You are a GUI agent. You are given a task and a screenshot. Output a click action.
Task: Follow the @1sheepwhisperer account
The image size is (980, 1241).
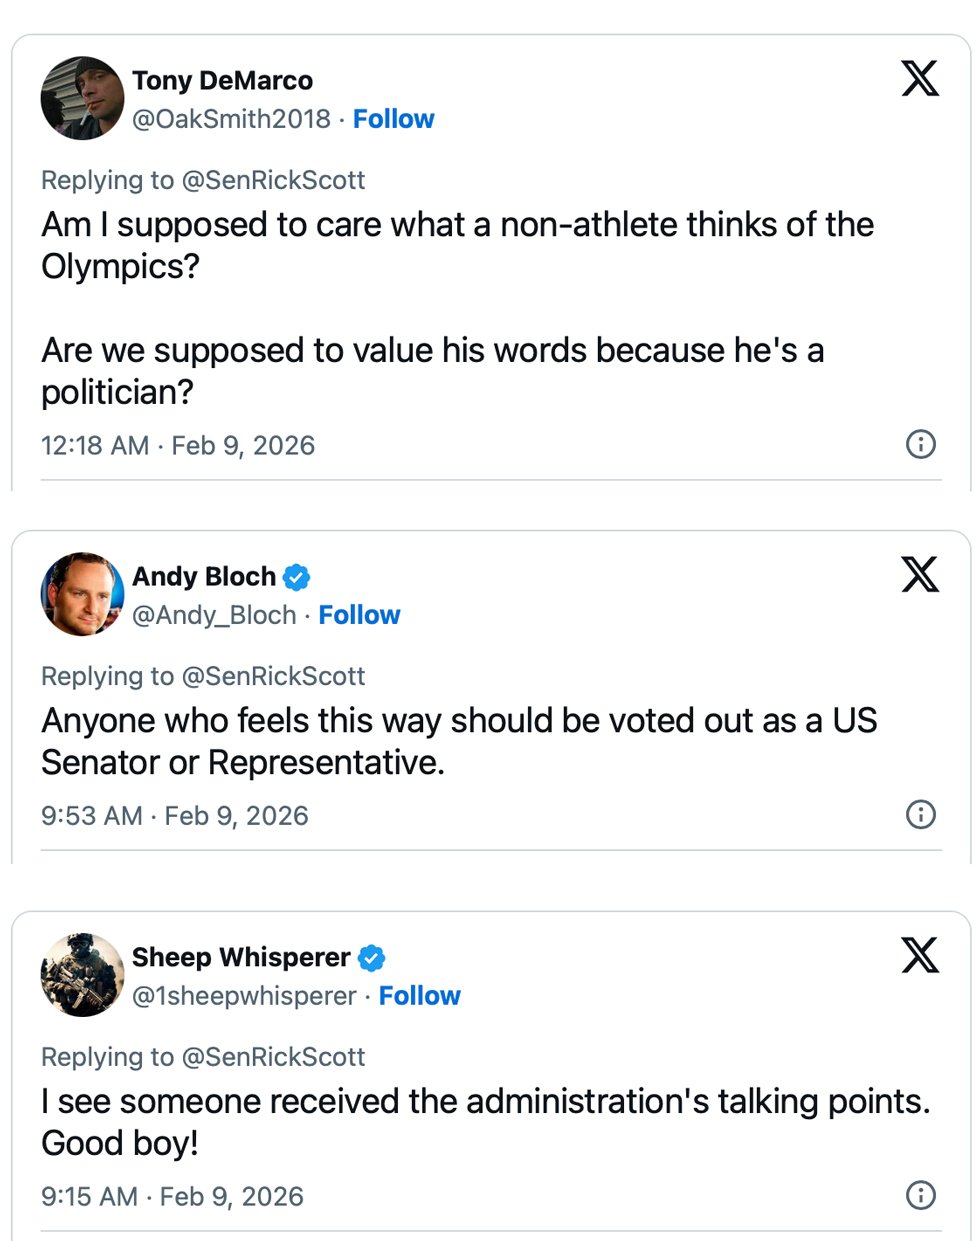click(419, 996)
